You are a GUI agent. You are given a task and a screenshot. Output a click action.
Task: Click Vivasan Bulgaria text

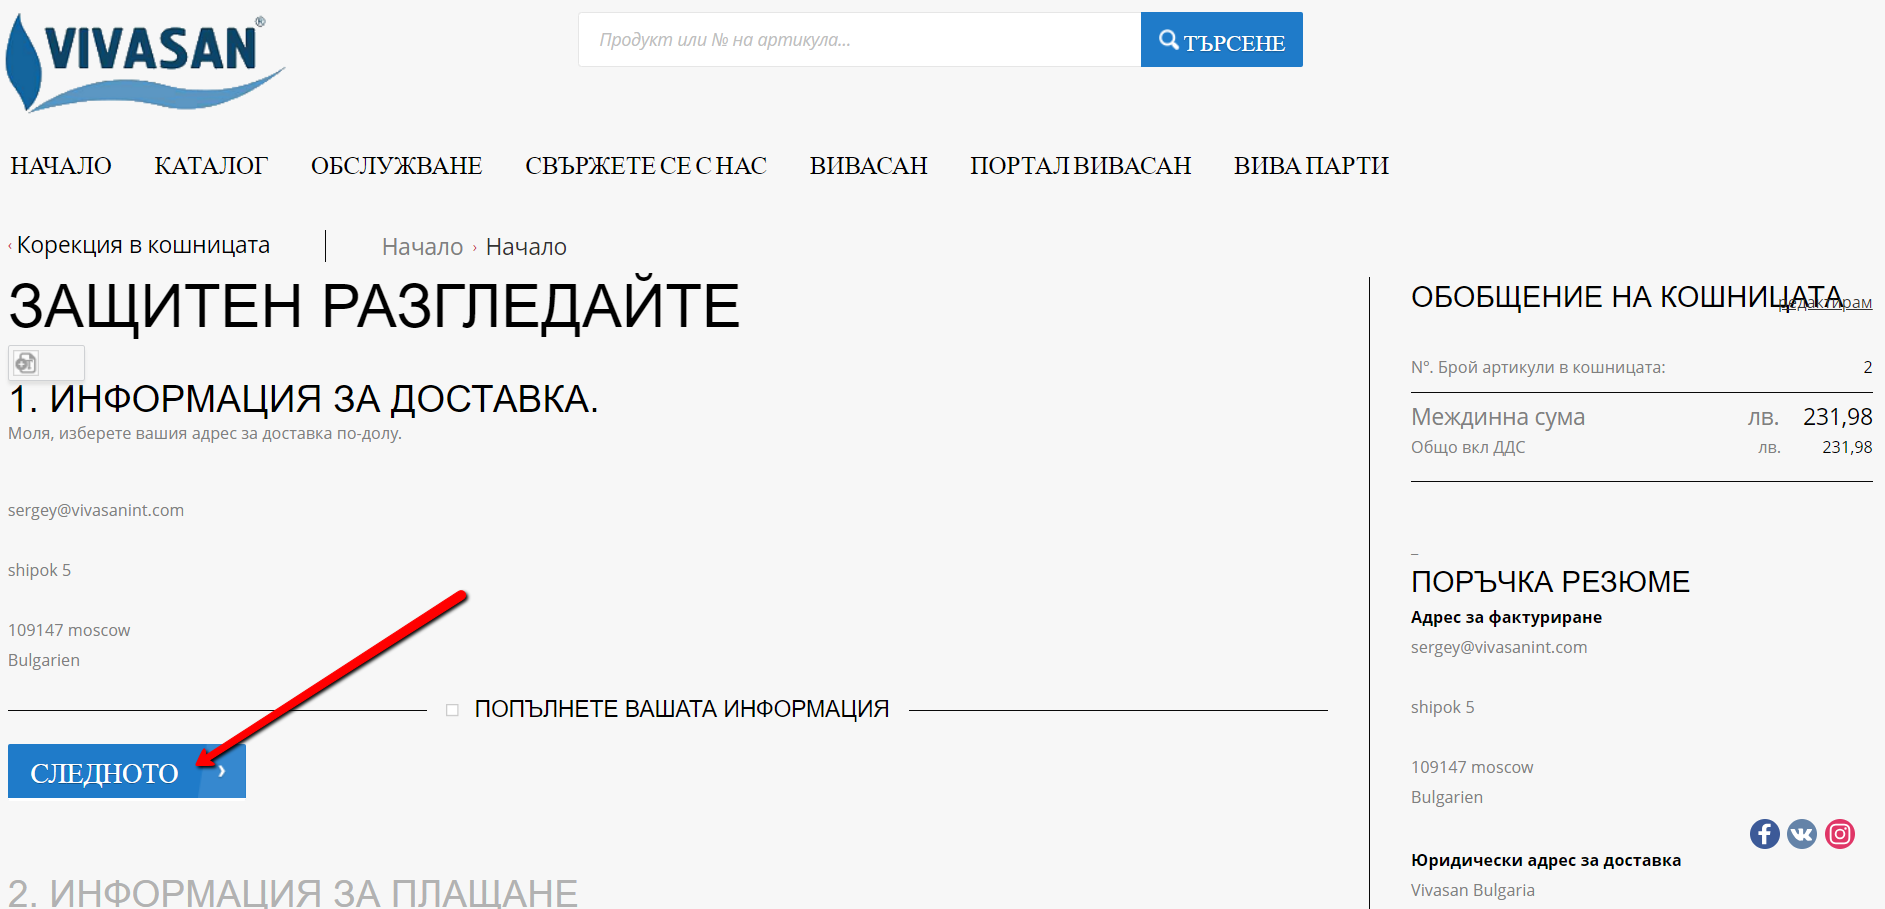pos(1473,890)
